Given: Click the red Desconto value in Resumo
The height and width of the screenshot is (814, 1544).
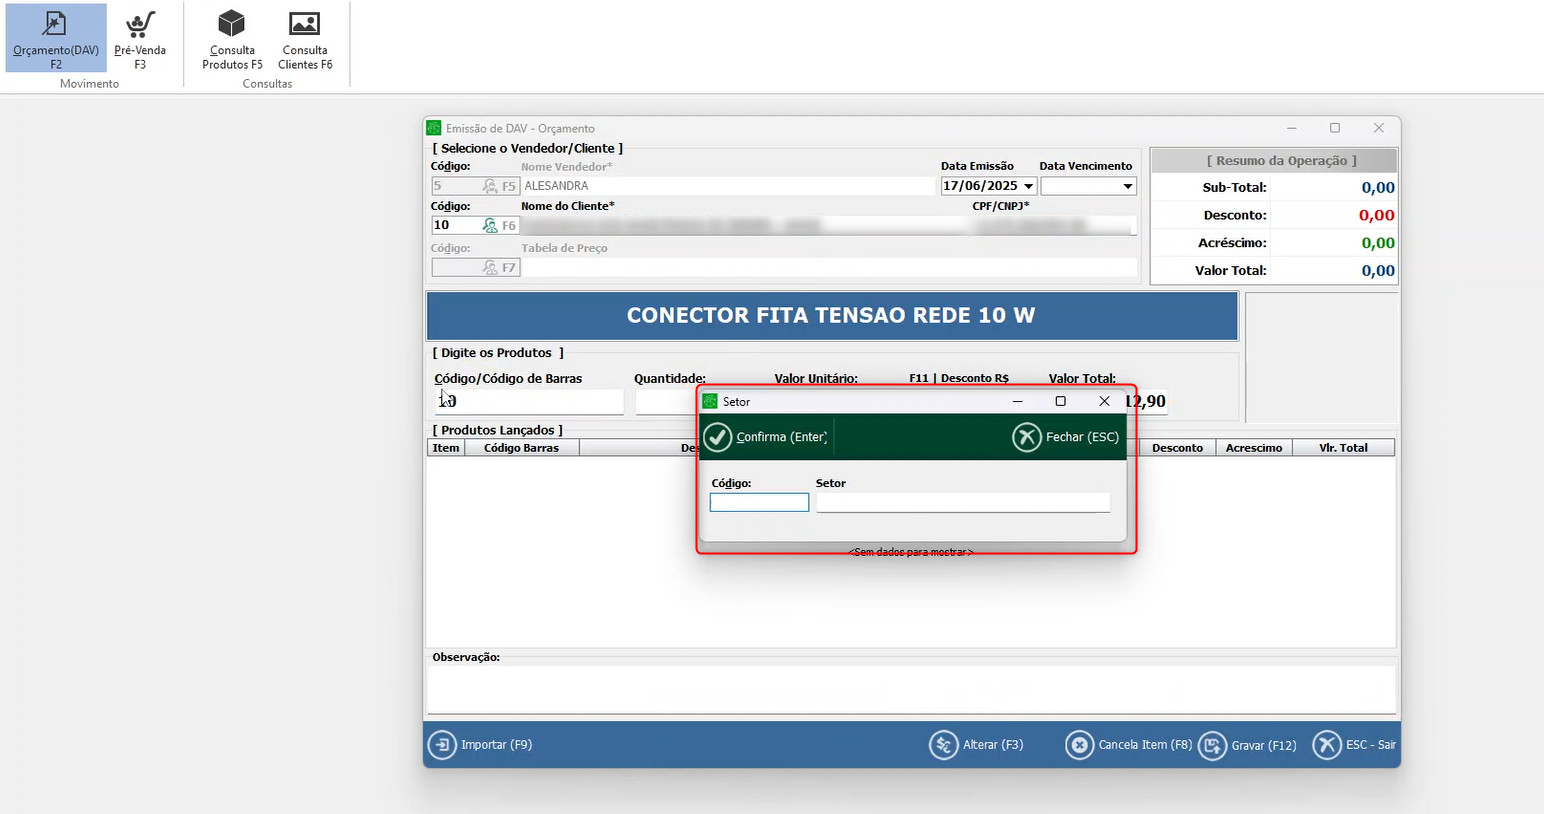Looking at the screenshot, I should click(x=1377, y=216).
